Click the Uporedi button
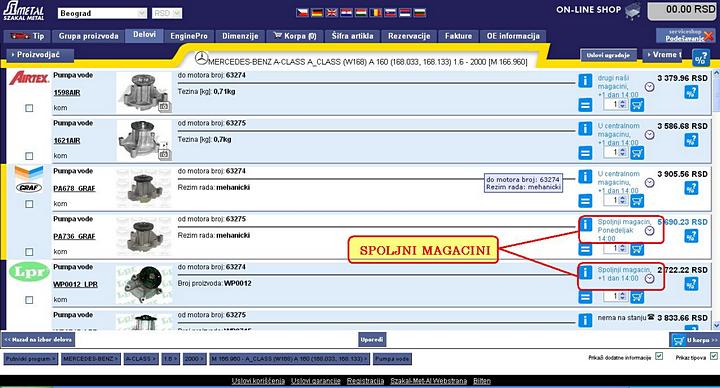The height and width of the screenshot is (388, 720). pyautogui.click(x=372, y=340)
